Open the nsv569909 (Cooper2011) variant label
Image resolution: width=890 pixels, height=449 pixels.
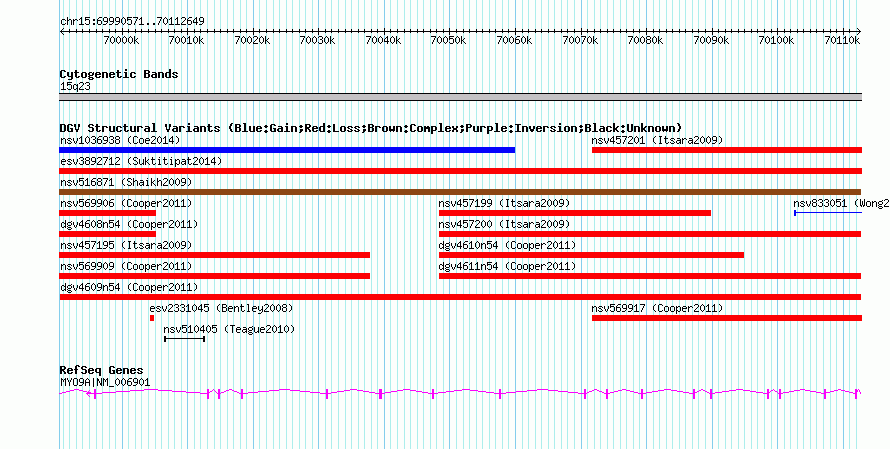tap(126, 266)
